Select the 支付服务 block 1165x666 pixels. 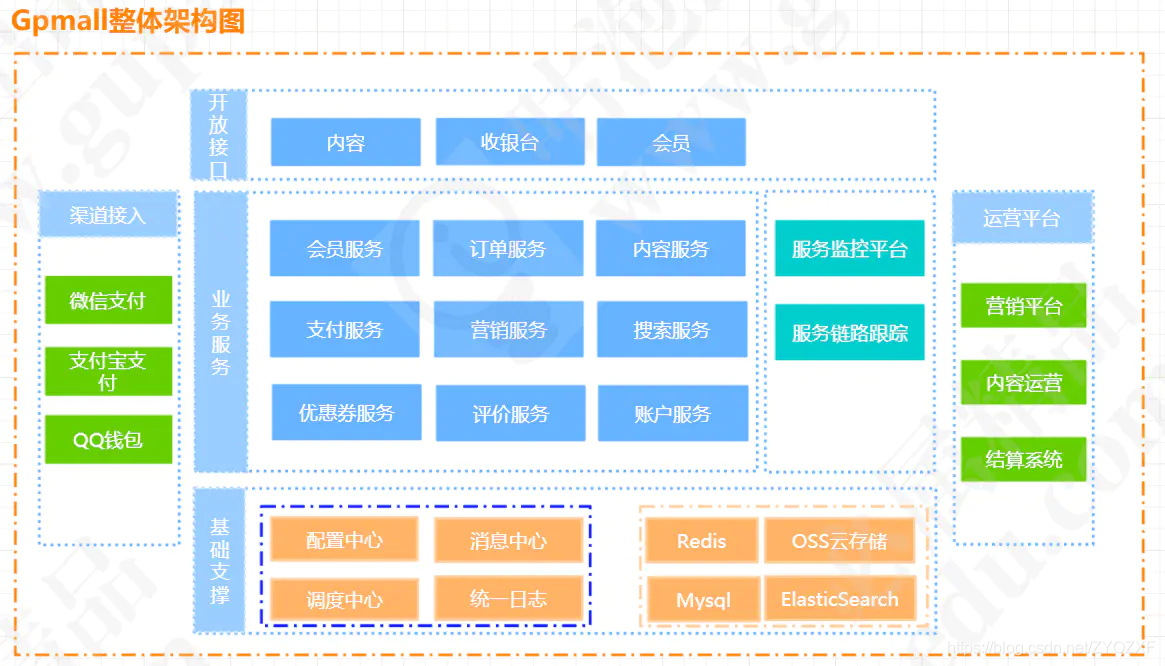(344, 330)
